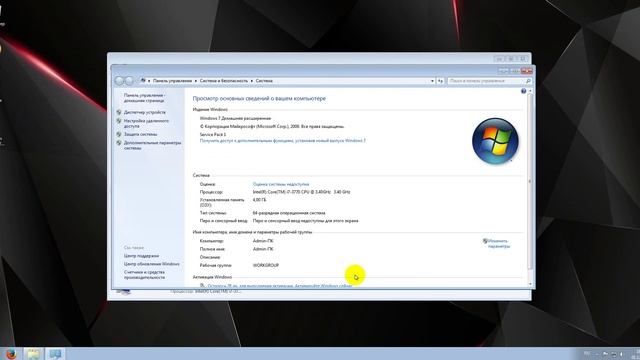Open 'Панель управления - домашняя страница' link

pyautogui.click(x=144, y=98)
